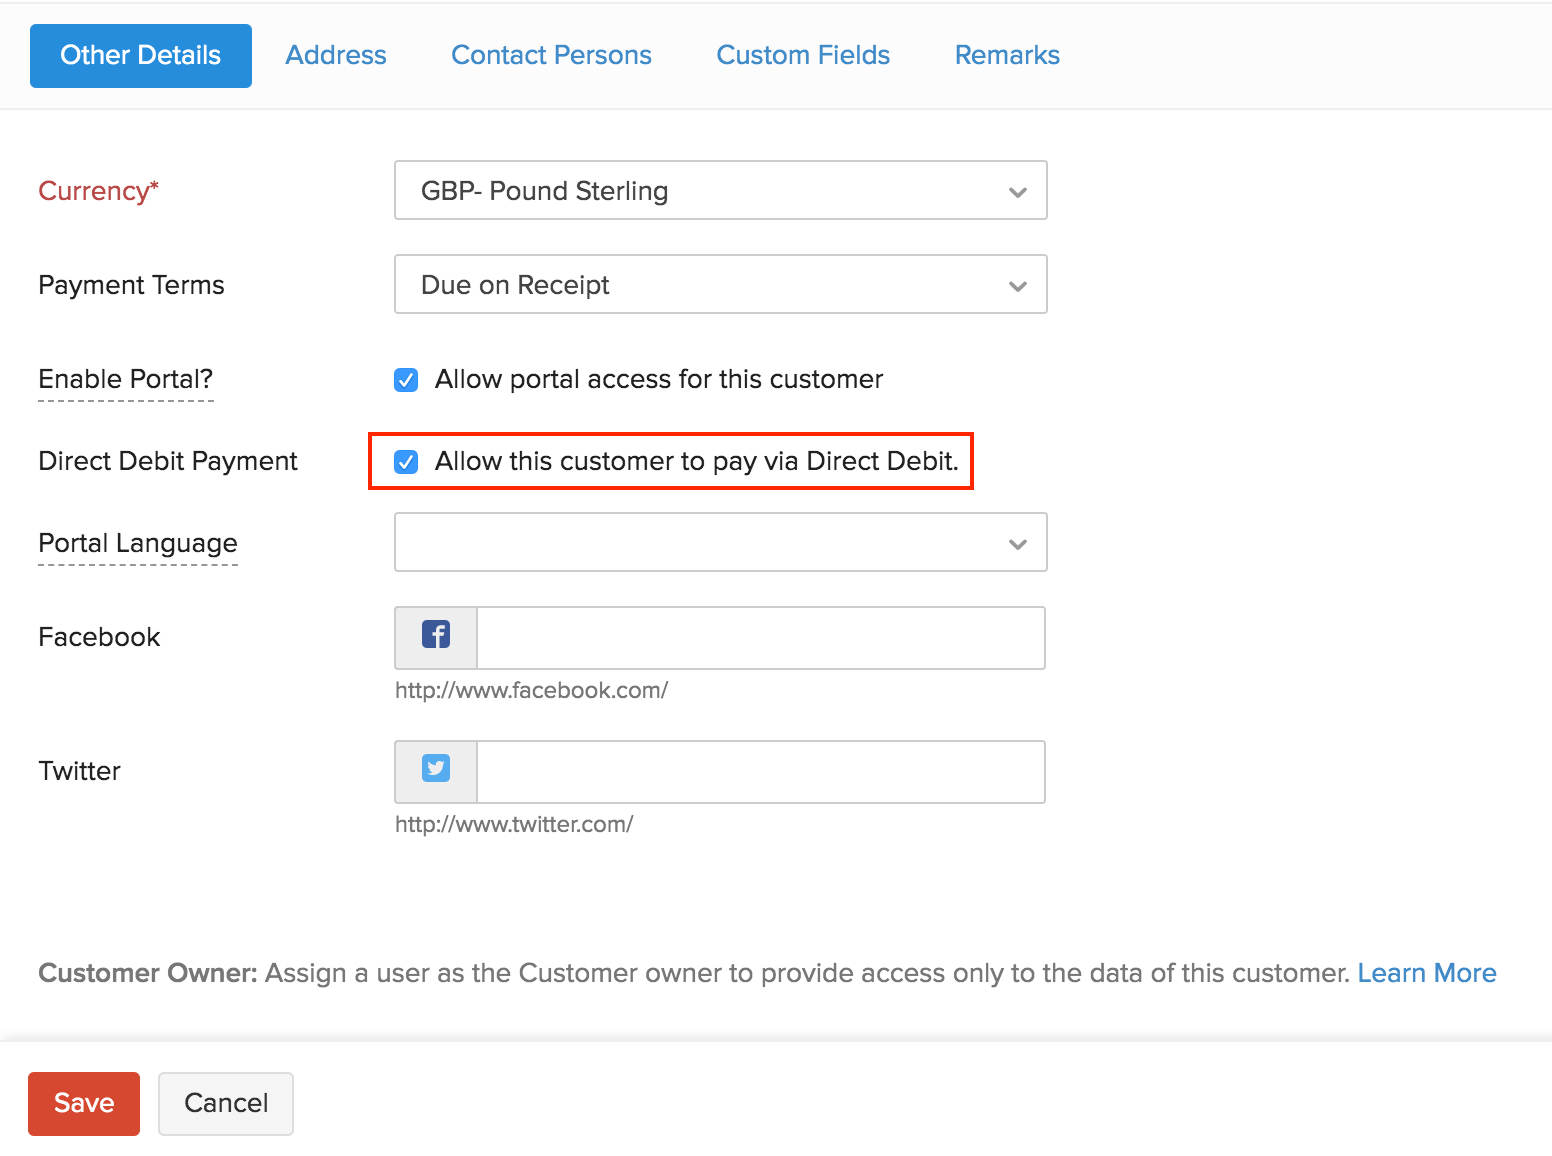Open the Currency dropdown
1552x1156 pixels.
(720, 190)
